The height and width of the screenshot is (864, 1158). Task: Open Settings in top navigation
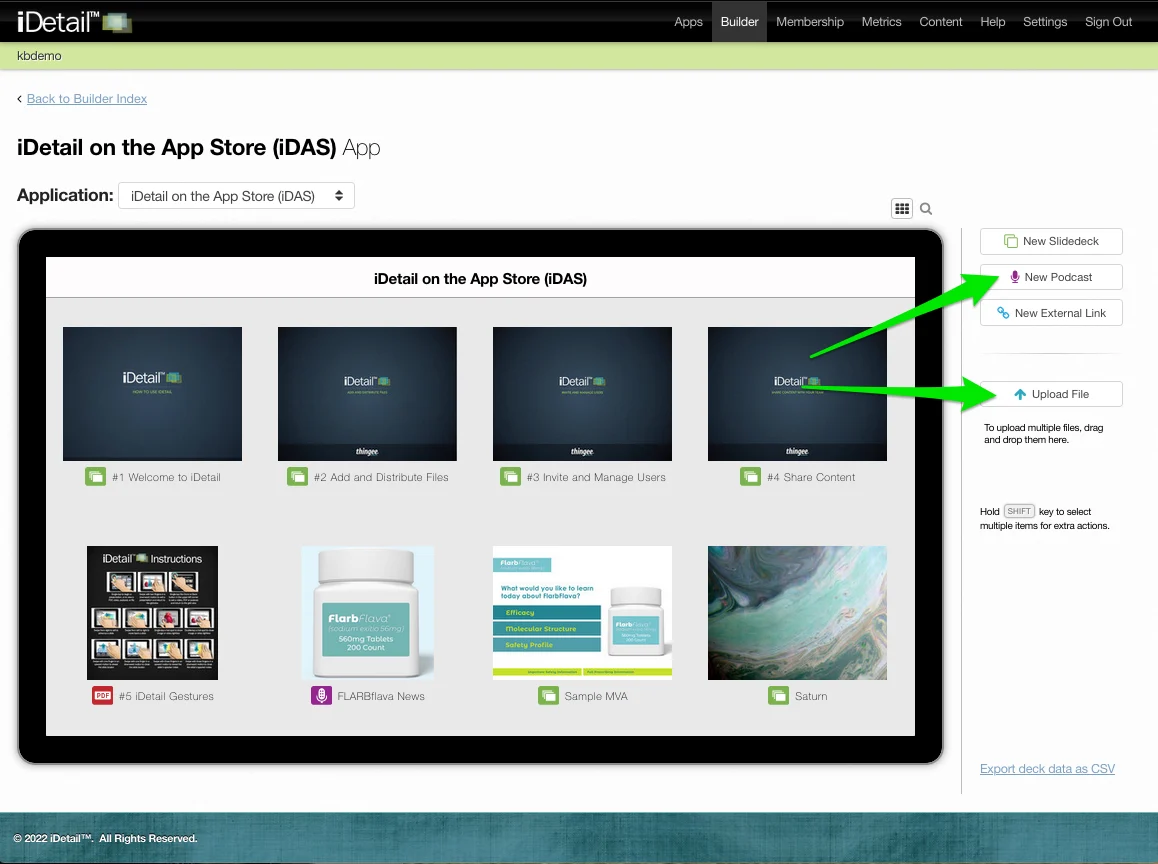click(1044, 21)
